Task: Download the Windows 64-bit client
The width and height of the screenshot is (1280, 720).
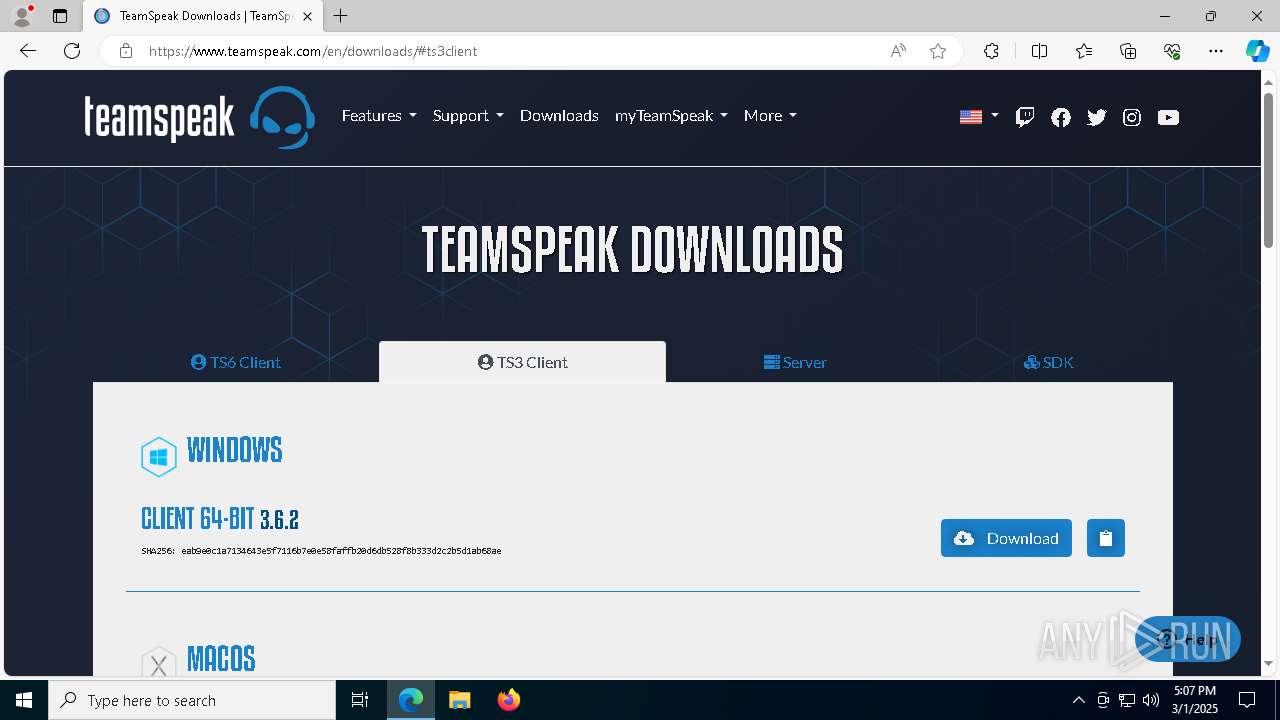Action: pyautogui.click(x=1006, y=538)
